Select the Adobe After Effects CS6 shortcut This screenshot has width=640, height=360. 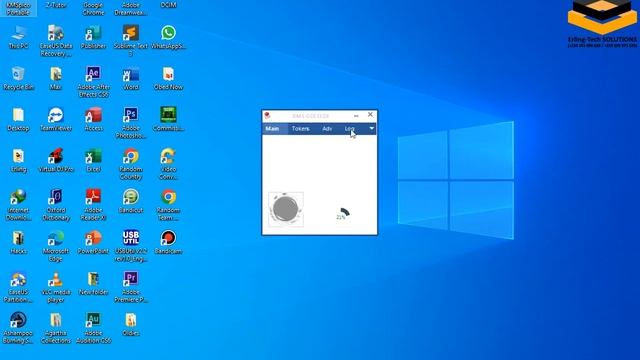(x=93, y=82)
